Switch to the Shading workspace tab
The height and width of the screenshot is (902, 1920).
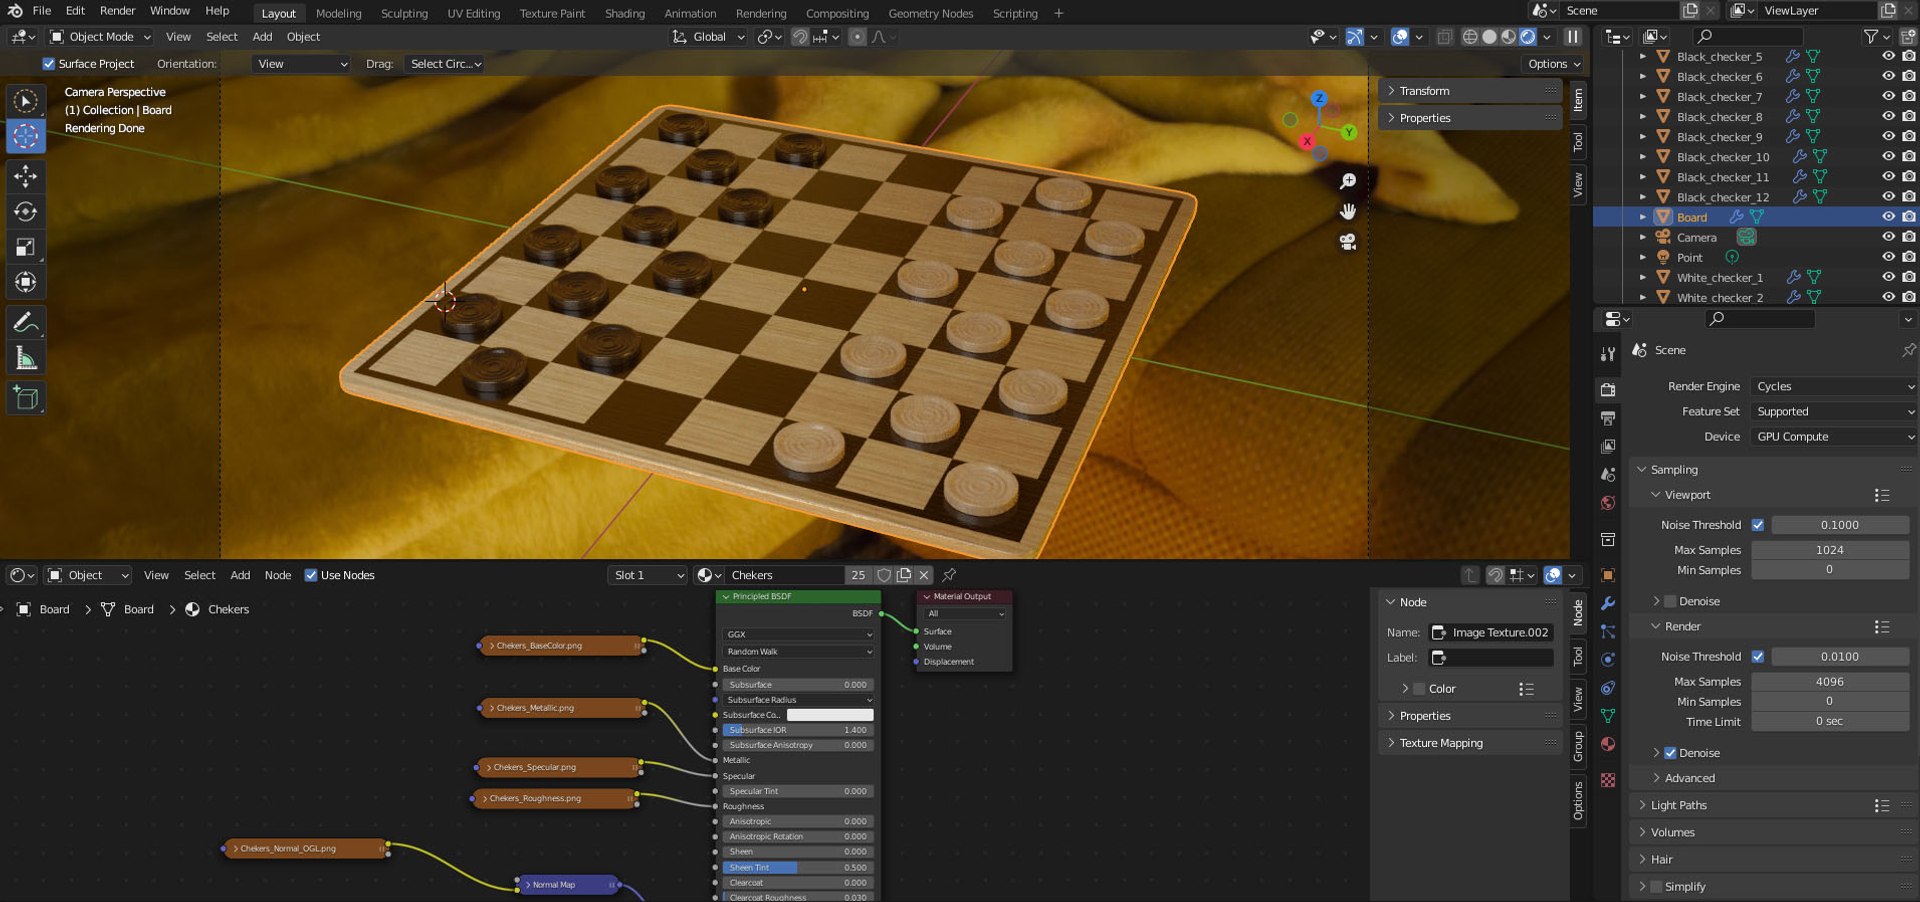point(624,13)
